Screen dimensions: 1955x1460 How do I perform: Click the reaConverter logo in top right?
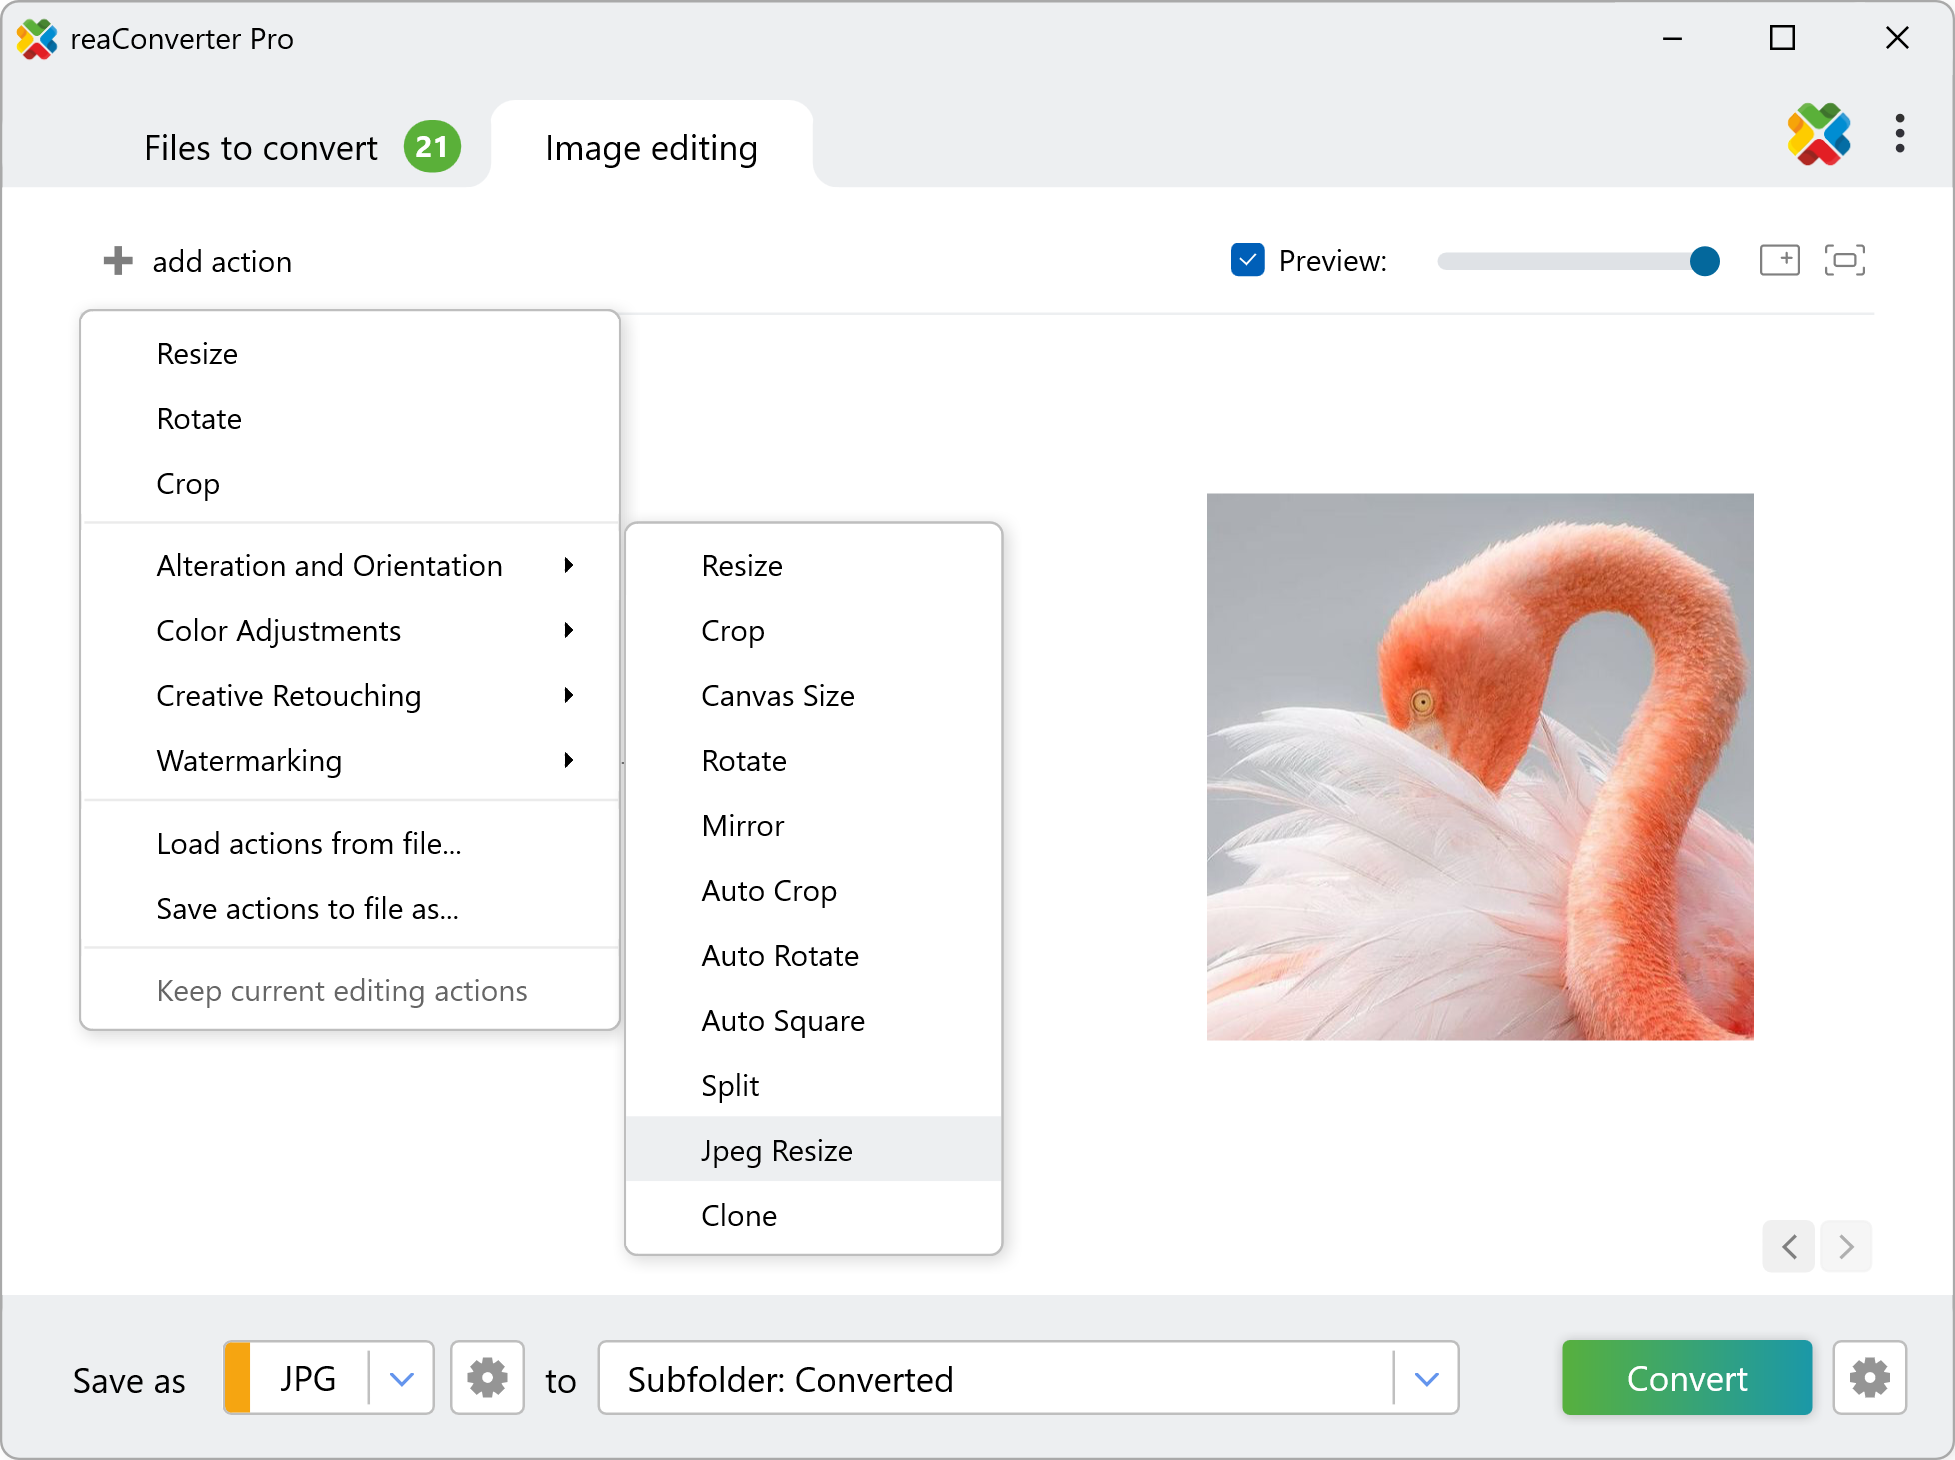(x=1818, y=134)
